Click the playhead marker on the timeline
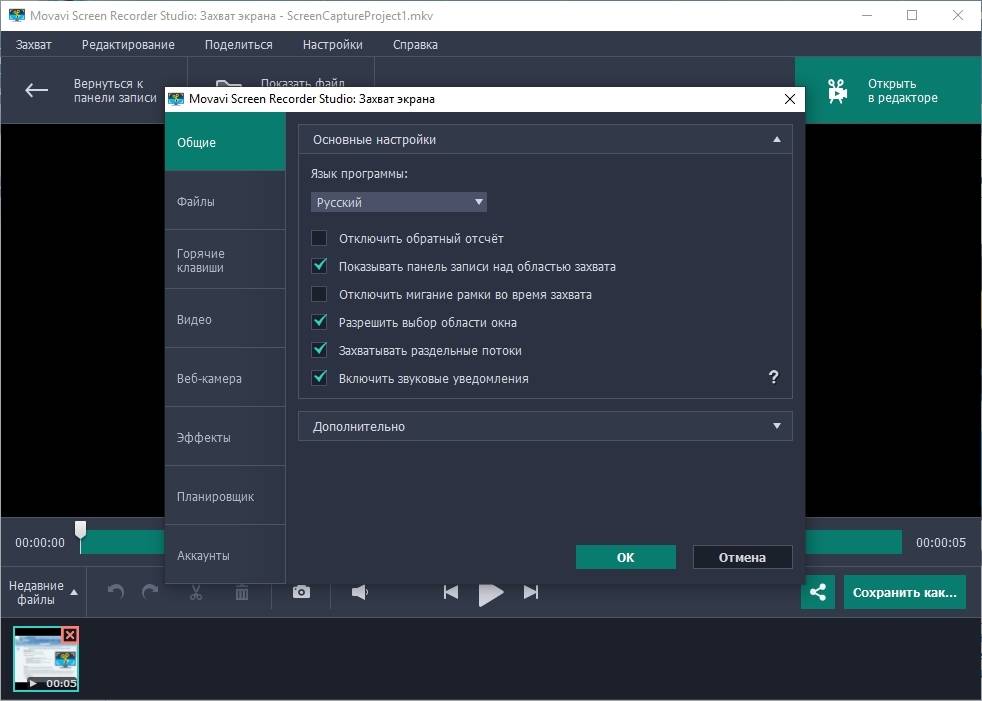 [x=81, y=532]
